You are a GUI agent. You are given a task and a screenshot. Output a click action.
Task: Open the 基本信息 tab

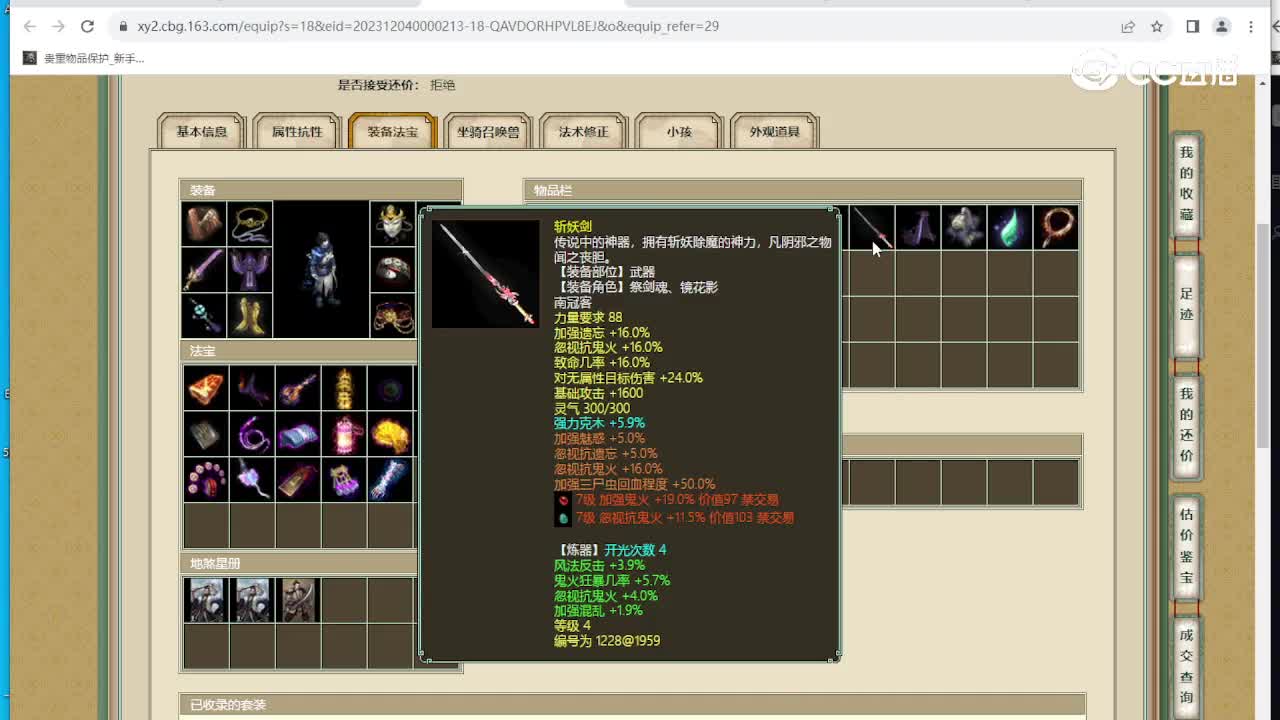pos(202,131)
